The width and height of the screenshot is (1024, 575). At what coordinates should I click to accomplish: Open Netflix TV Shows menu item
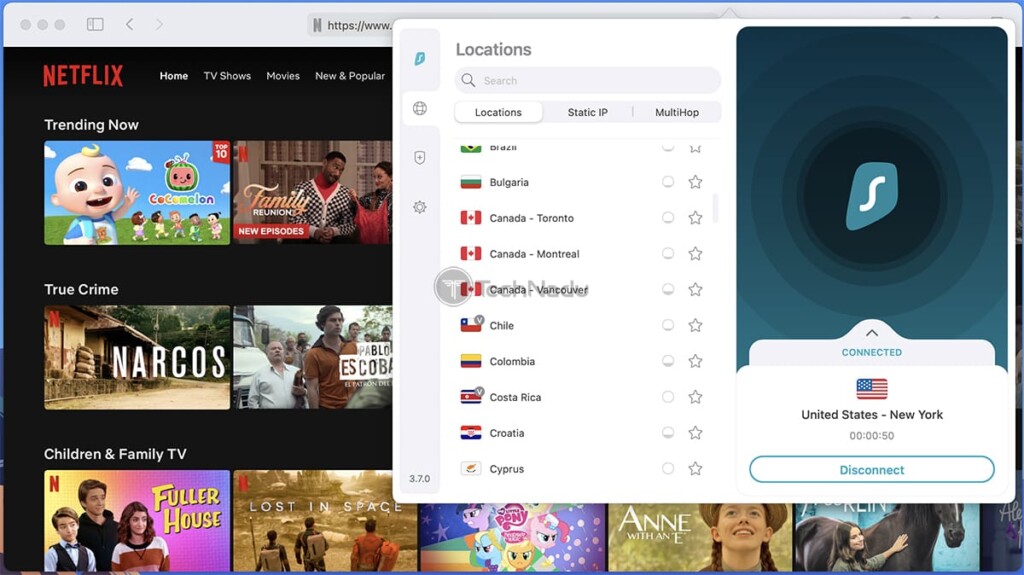pyautogui.click(x=227, y=76)
